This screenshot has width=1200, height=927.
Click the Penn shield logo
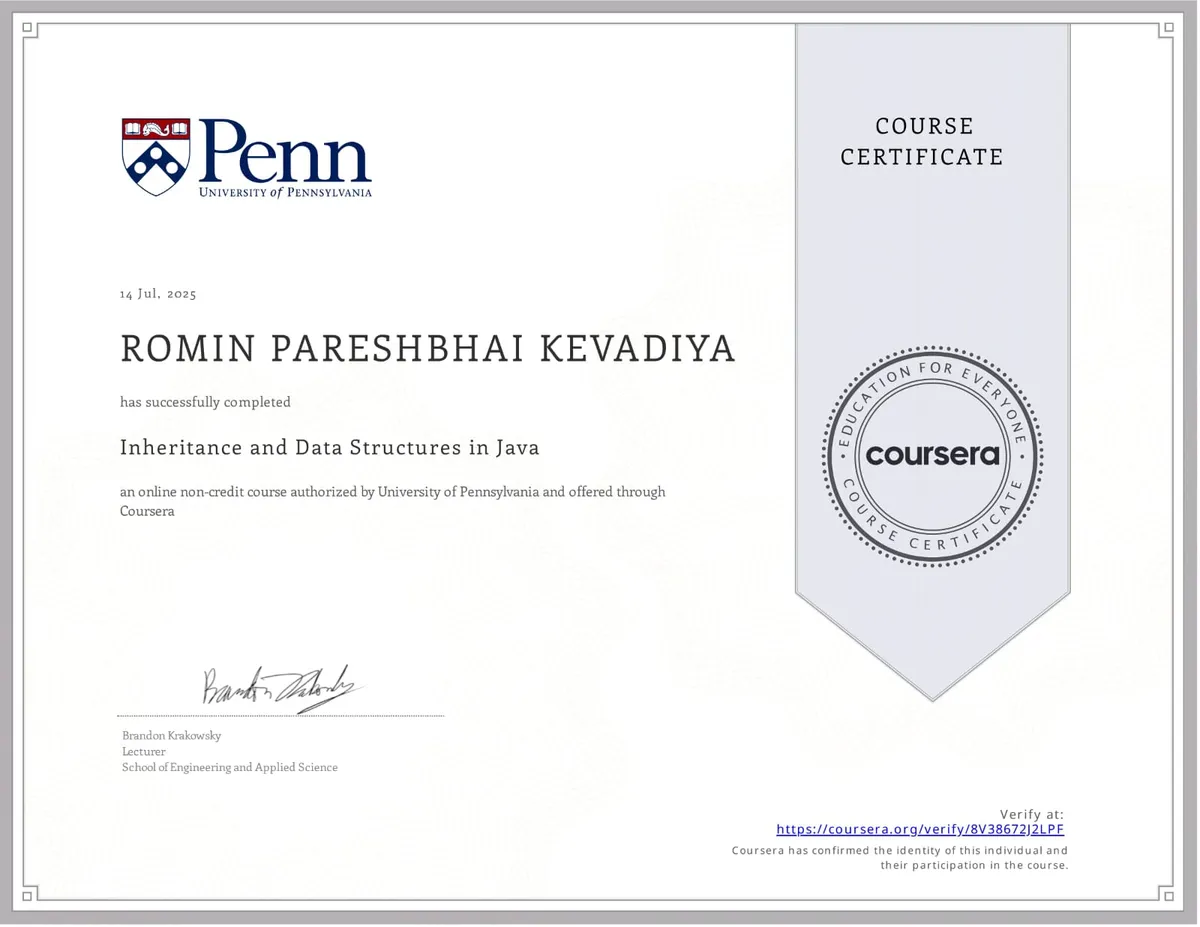point(156,157)
